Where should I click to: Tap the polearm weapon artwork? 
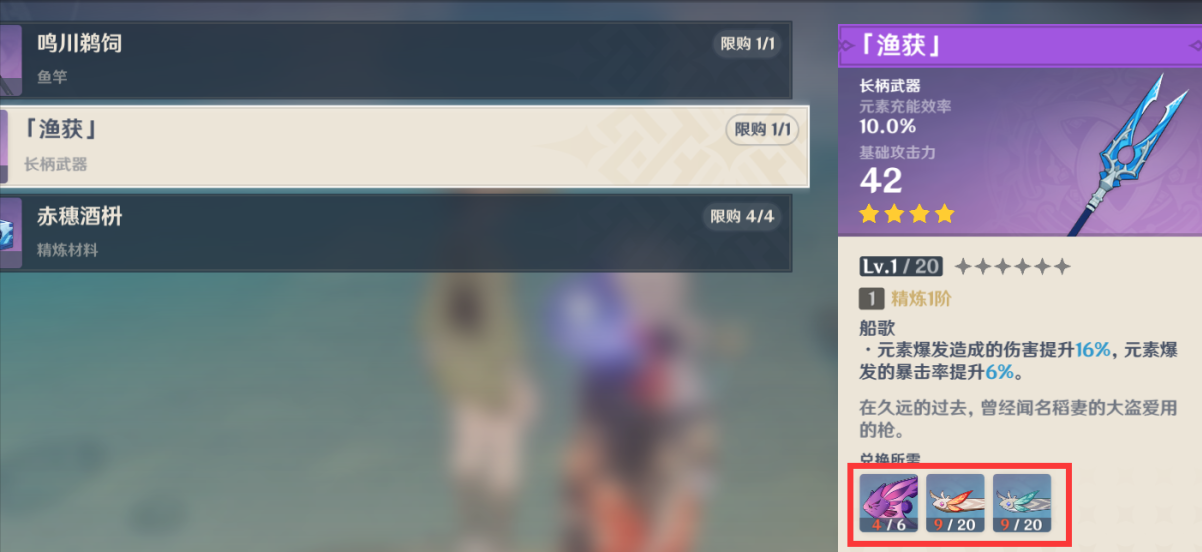click(x=1129, y=153)
